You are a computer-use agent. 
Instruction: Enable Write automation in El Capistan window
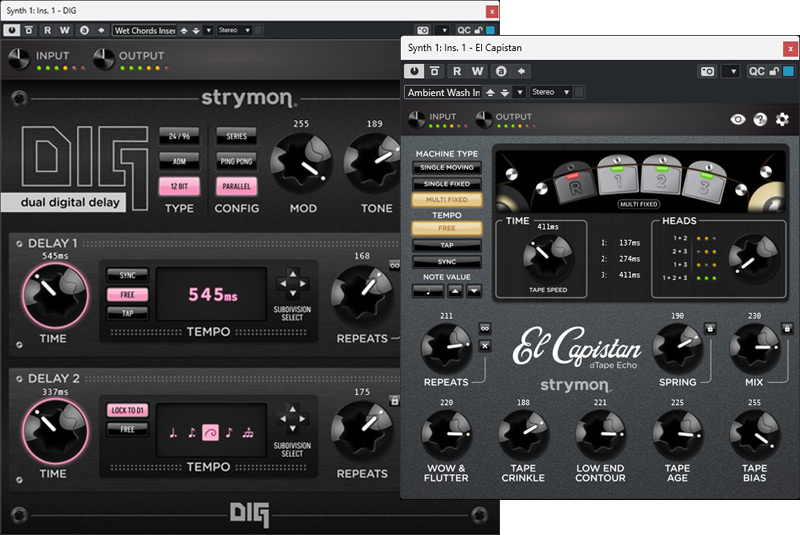click(477, 71)
